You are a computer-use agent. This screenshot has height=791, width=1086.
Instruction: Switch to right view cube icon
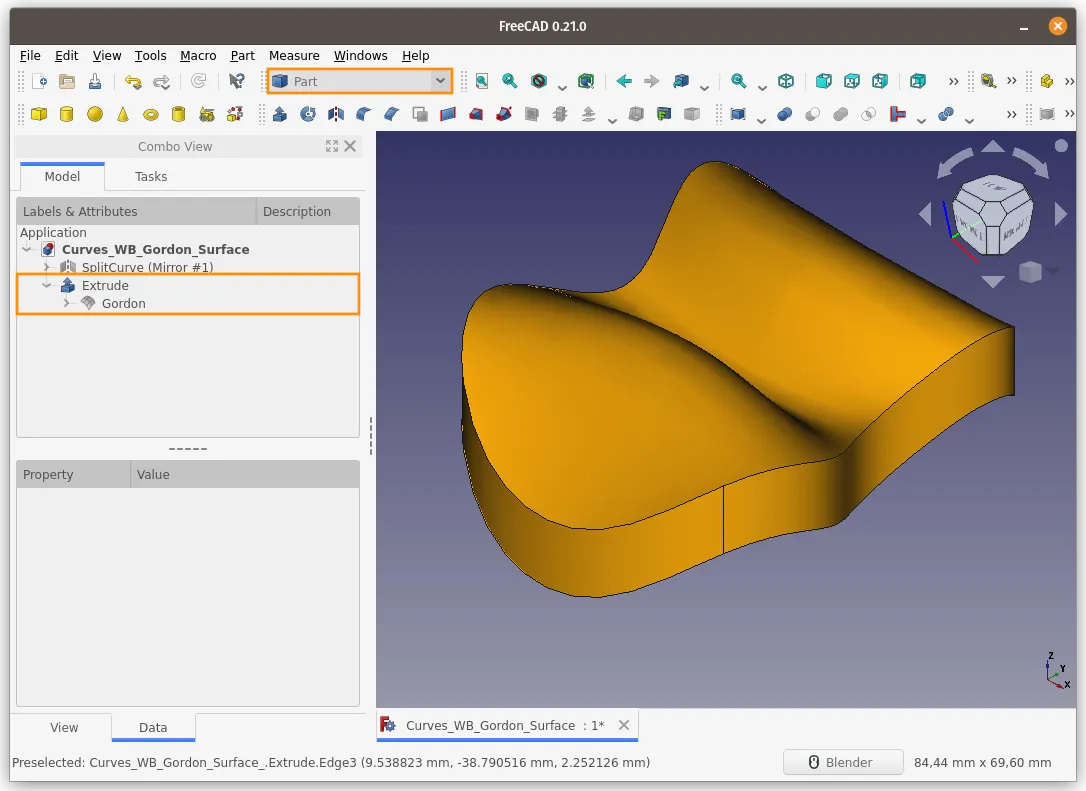tap(880, 81)
